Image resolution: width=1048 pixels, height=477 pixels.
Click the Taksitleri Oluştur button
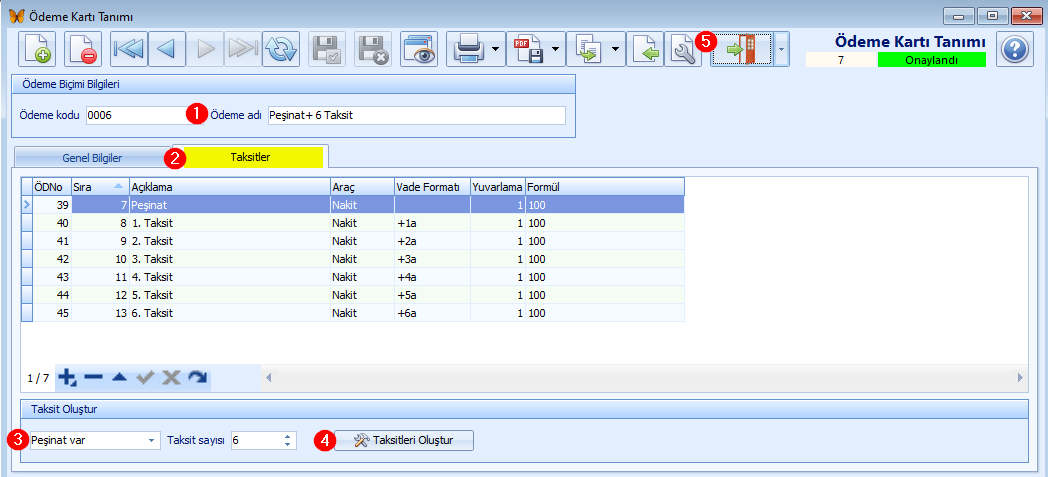[404, 440]
